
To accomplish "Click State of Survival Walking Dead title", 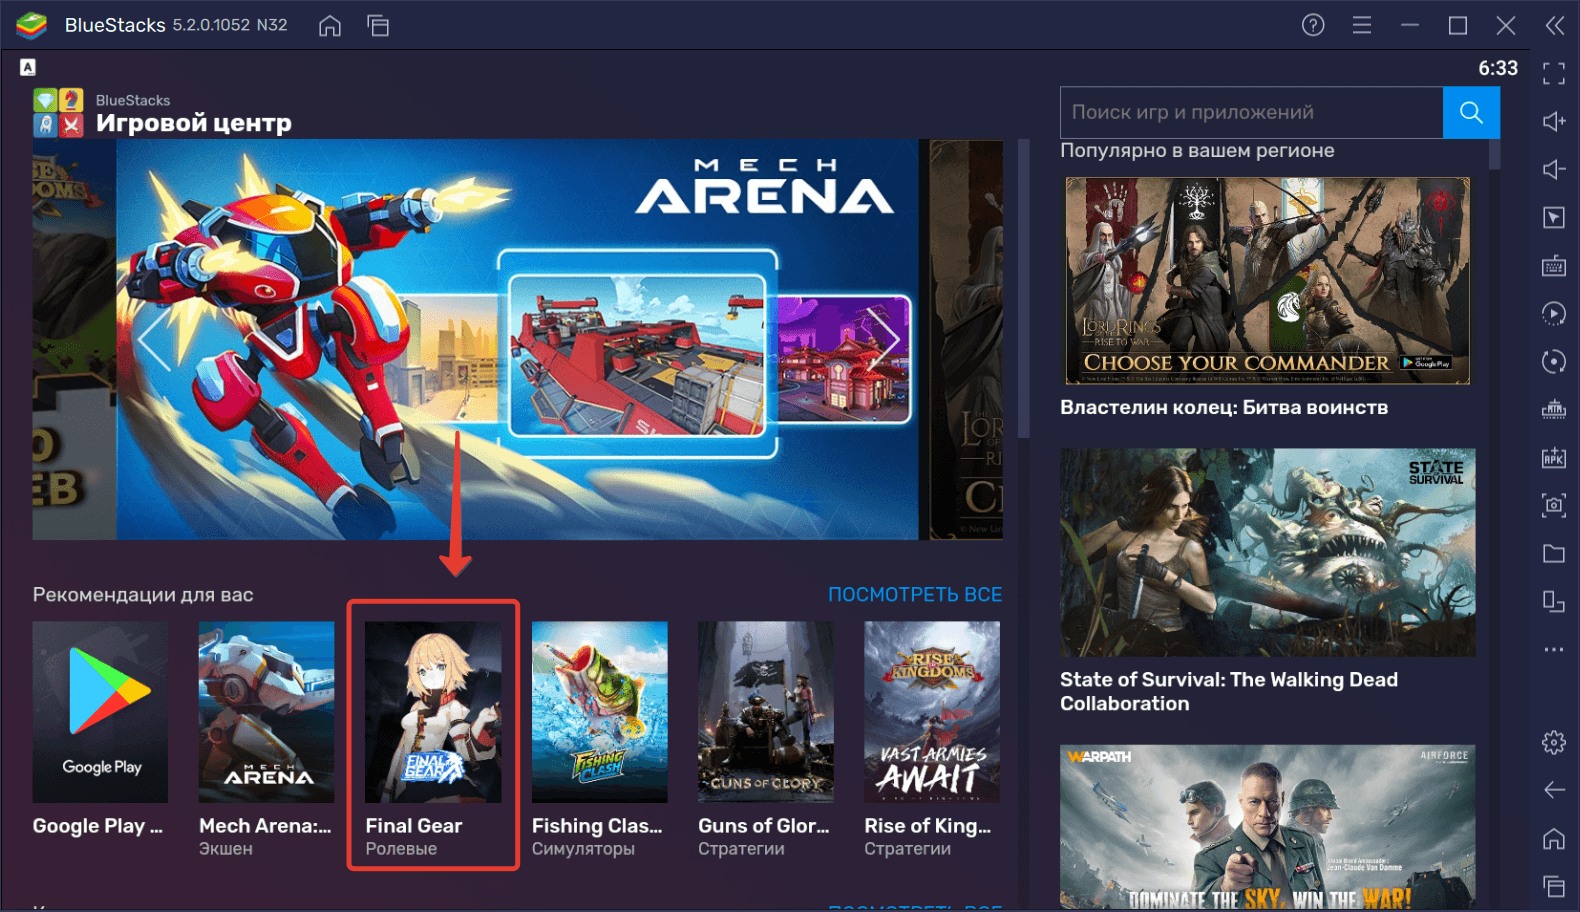I will pyautogui.click(x=1229, y=691).
